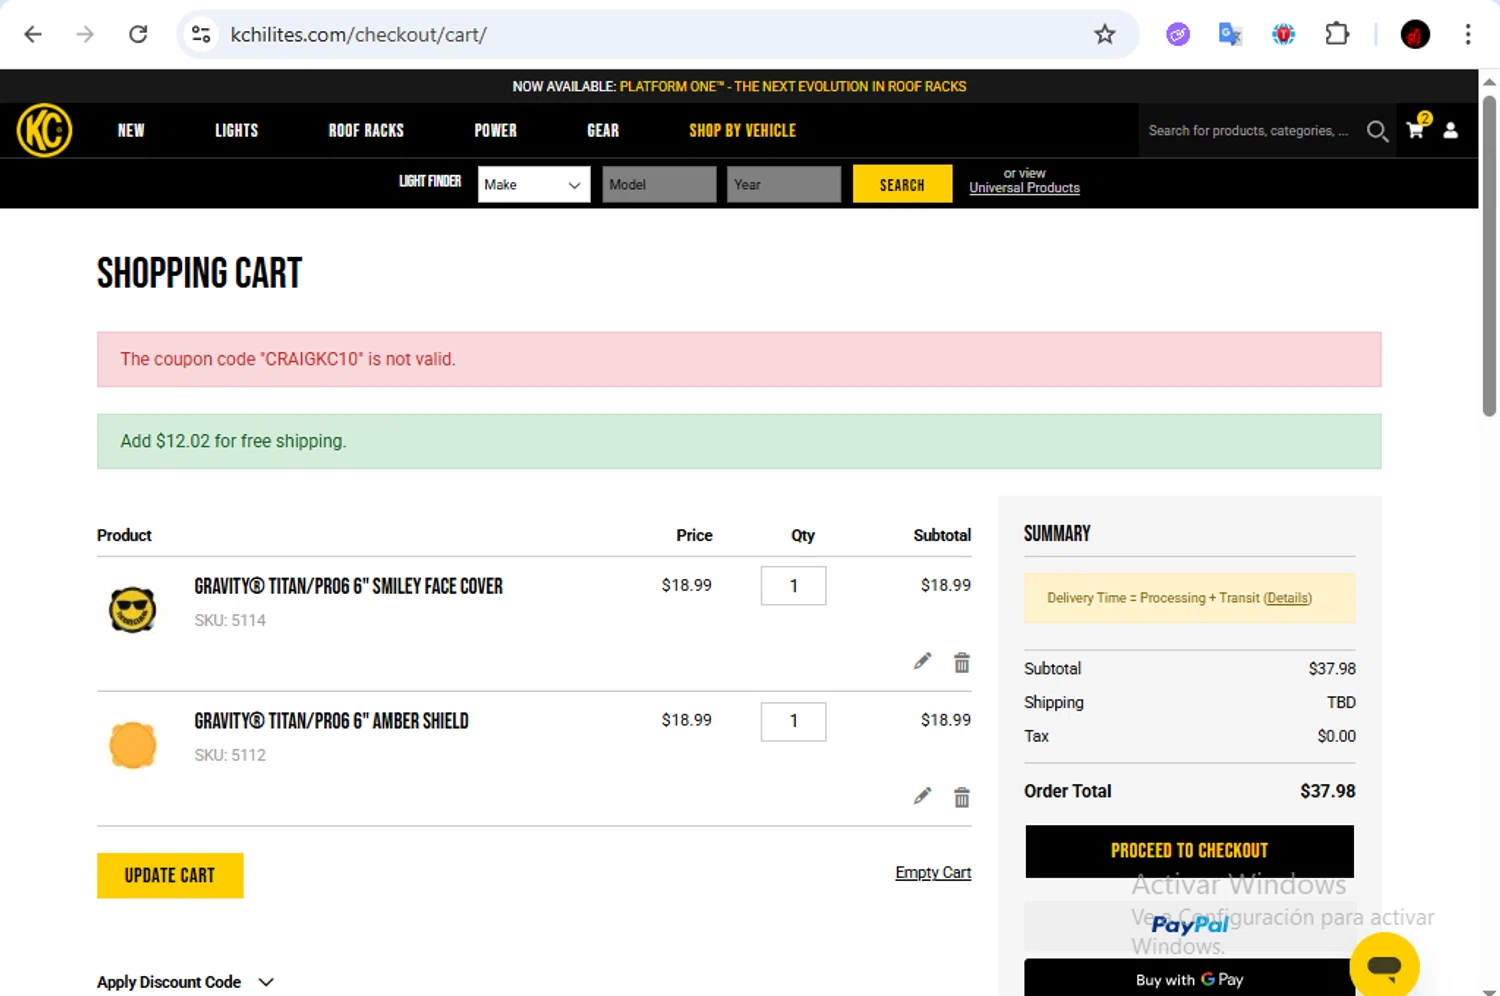Screen dimensions: 1500x996
Task: Click the search magnifier icon
Action: tap(1377, 131)
